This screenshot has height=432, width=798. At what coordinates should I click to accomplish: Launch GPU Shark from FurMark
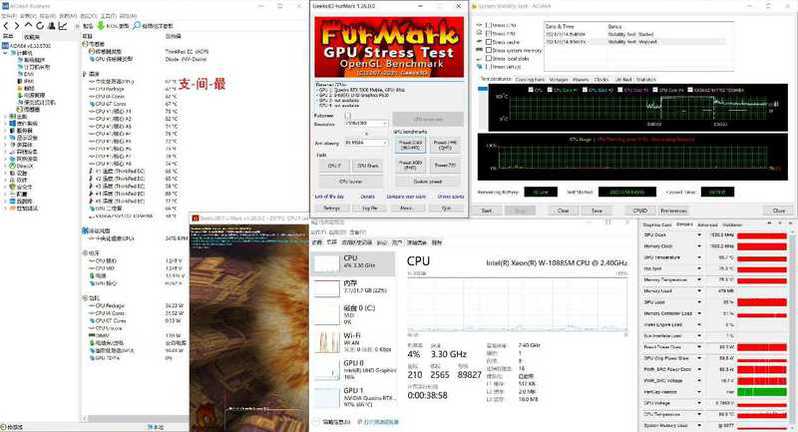click(367, 166)
